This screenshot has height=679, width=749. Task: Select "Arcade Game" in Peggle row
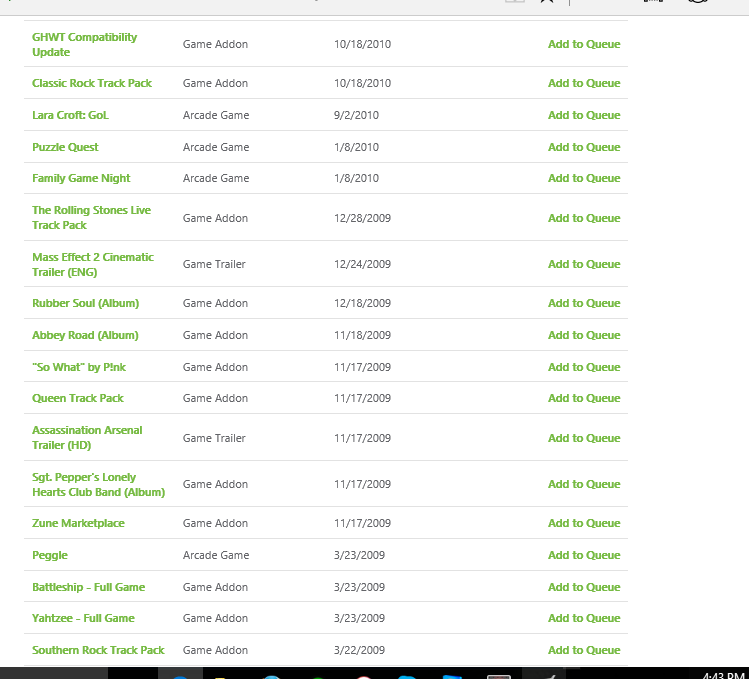click(x=216, y=555)
